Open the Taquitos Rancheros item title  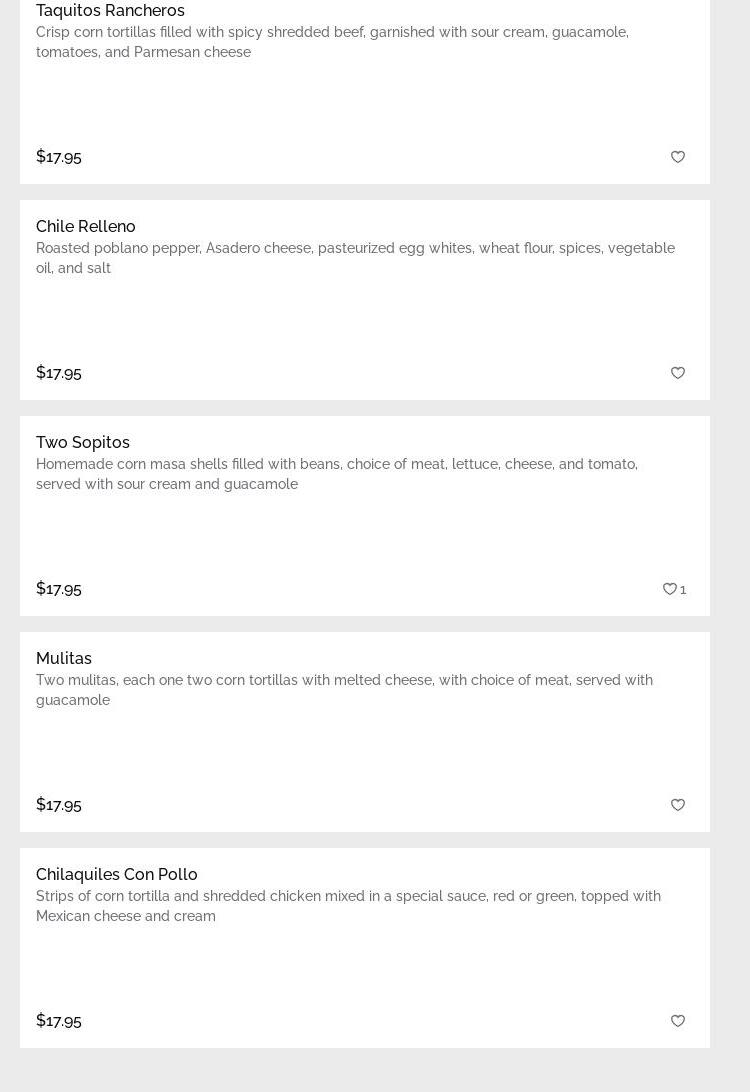click(x=110, y=10)
